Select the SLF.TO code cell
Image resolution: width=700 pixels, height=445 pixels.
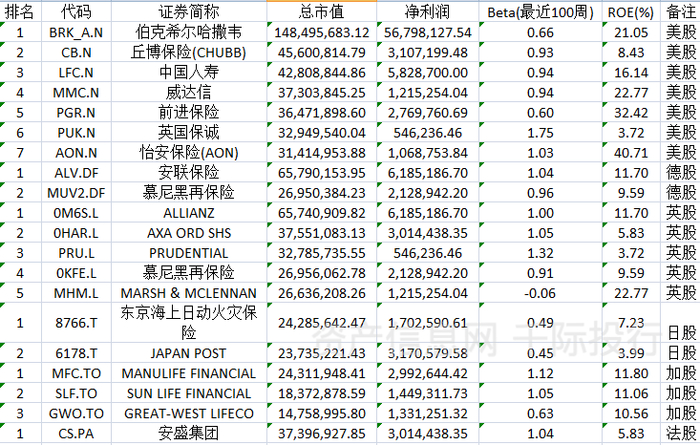pyautogui.click(x=76, y=393)
